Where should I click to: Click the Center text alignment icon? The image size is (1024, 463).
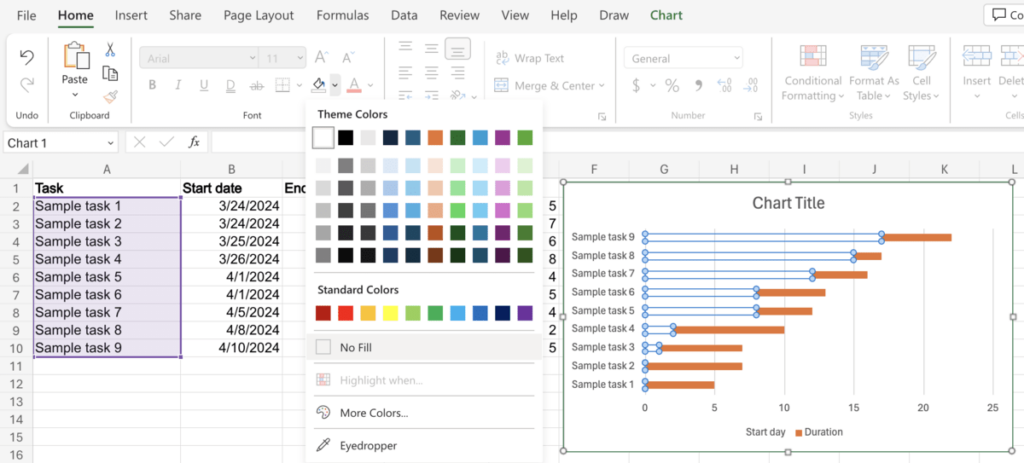click(x=432, y=71)
